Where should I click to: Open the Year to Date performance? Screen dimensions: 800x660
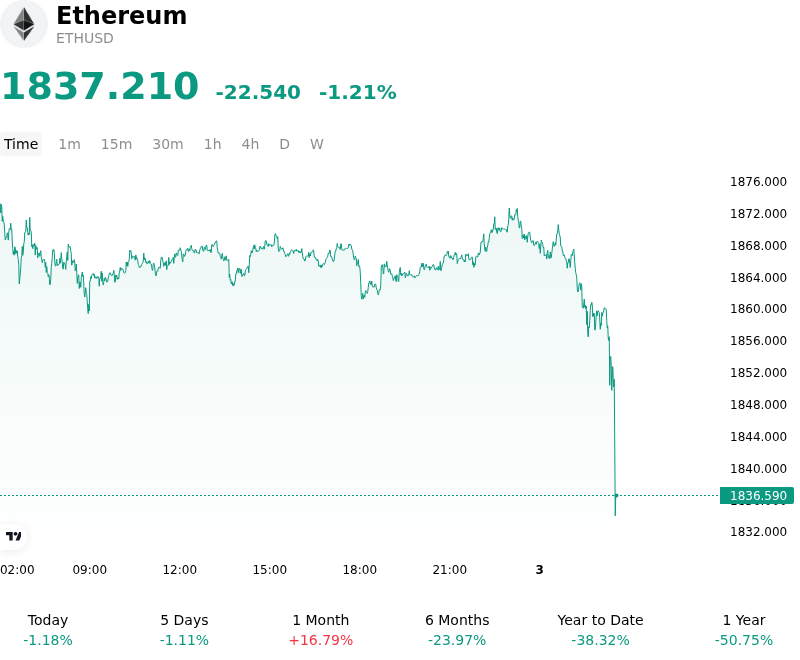pos(600,630)
